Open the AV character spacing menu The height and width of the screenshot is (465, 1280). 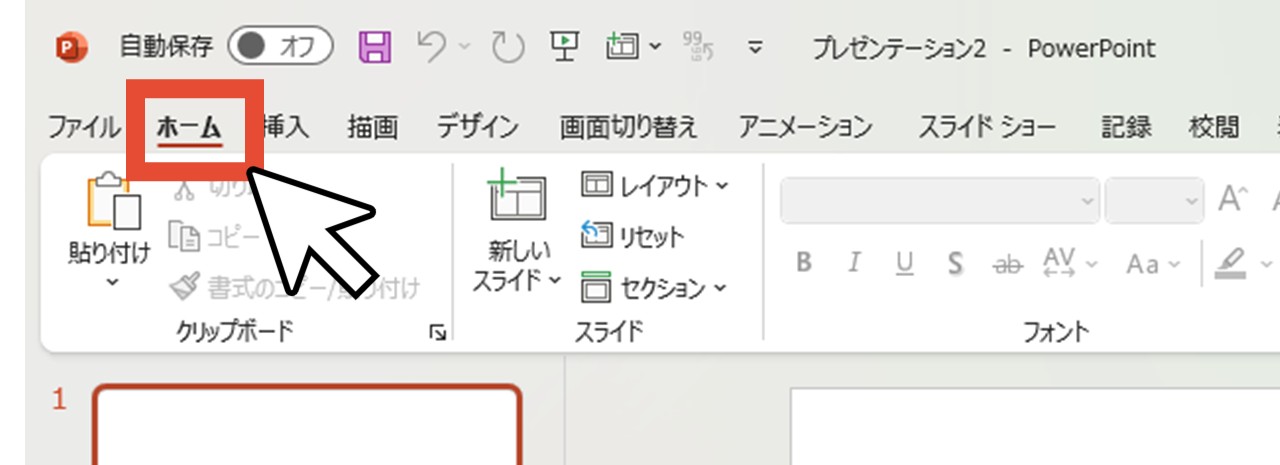(x=1070, y=263)
